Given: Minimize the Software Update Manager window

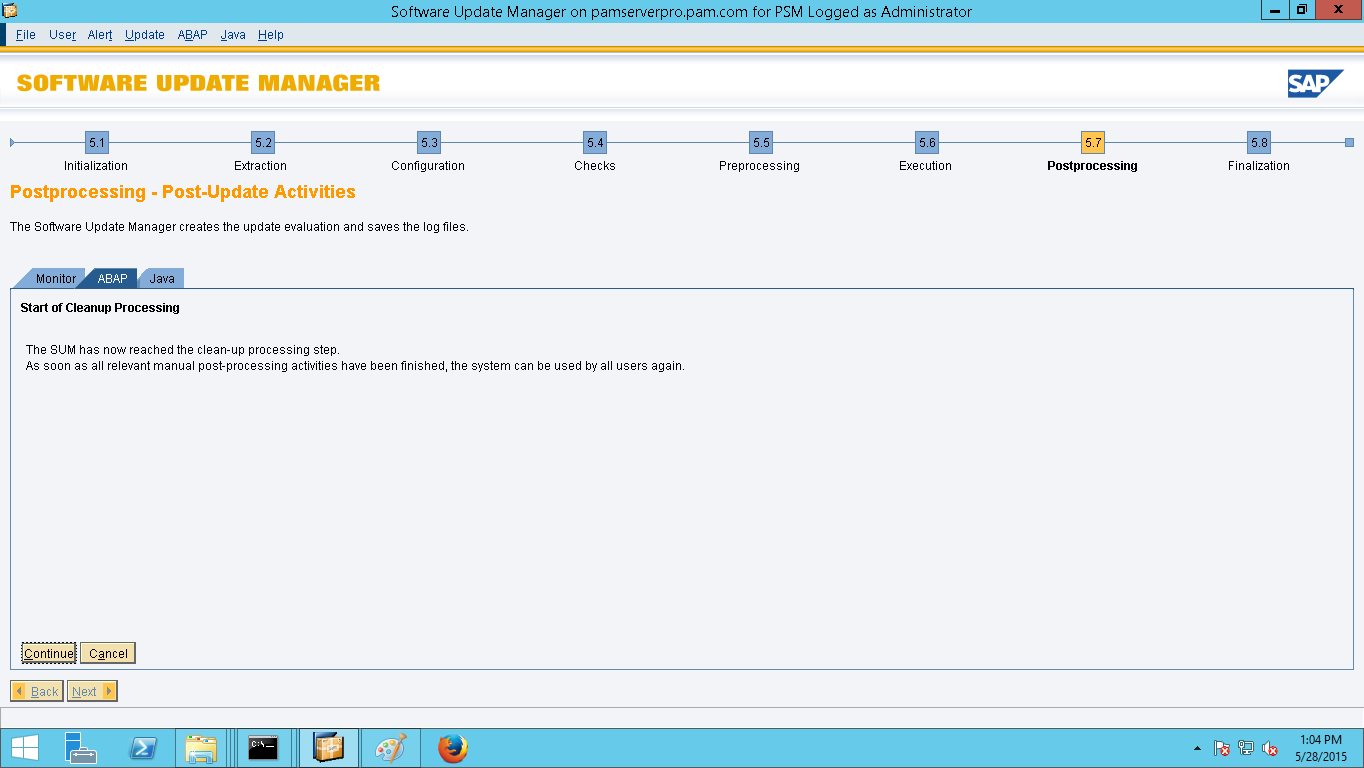Looking at the screenshot, I should pyautogui.click(x=1275, y=10).
